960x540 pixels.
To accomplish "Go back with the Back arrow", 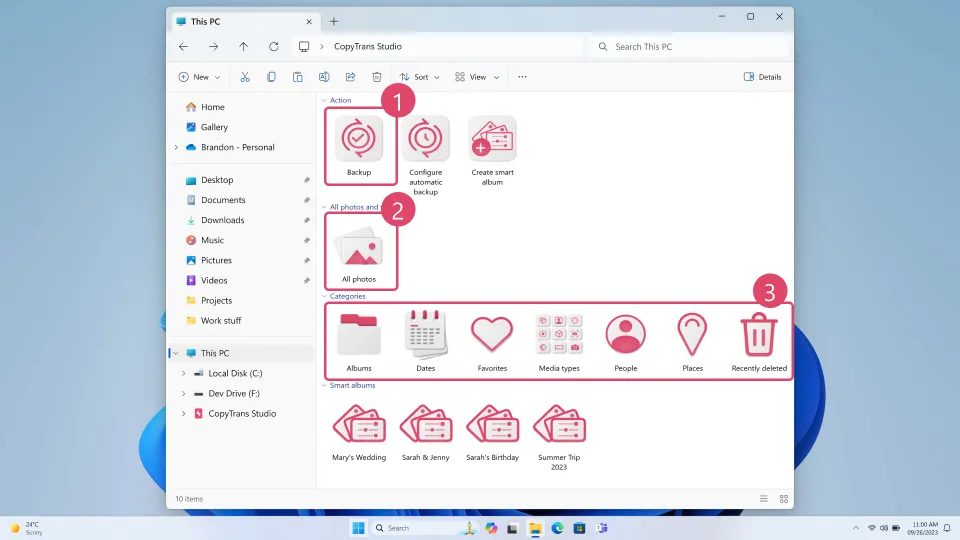I will 184,47.
